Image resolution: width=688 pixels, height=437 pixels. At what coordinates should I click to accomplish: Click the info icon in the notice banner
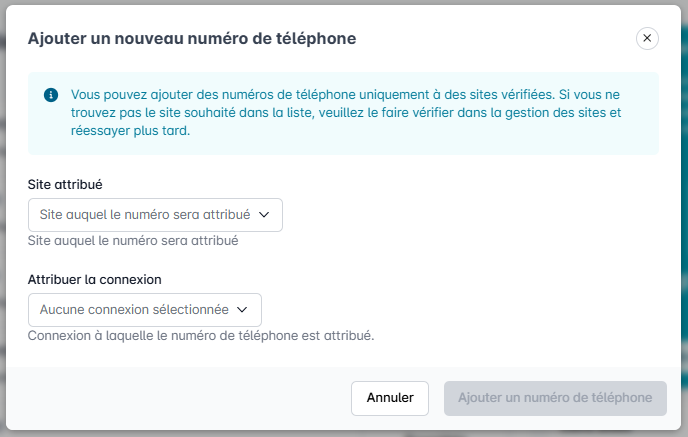(50, 94)
